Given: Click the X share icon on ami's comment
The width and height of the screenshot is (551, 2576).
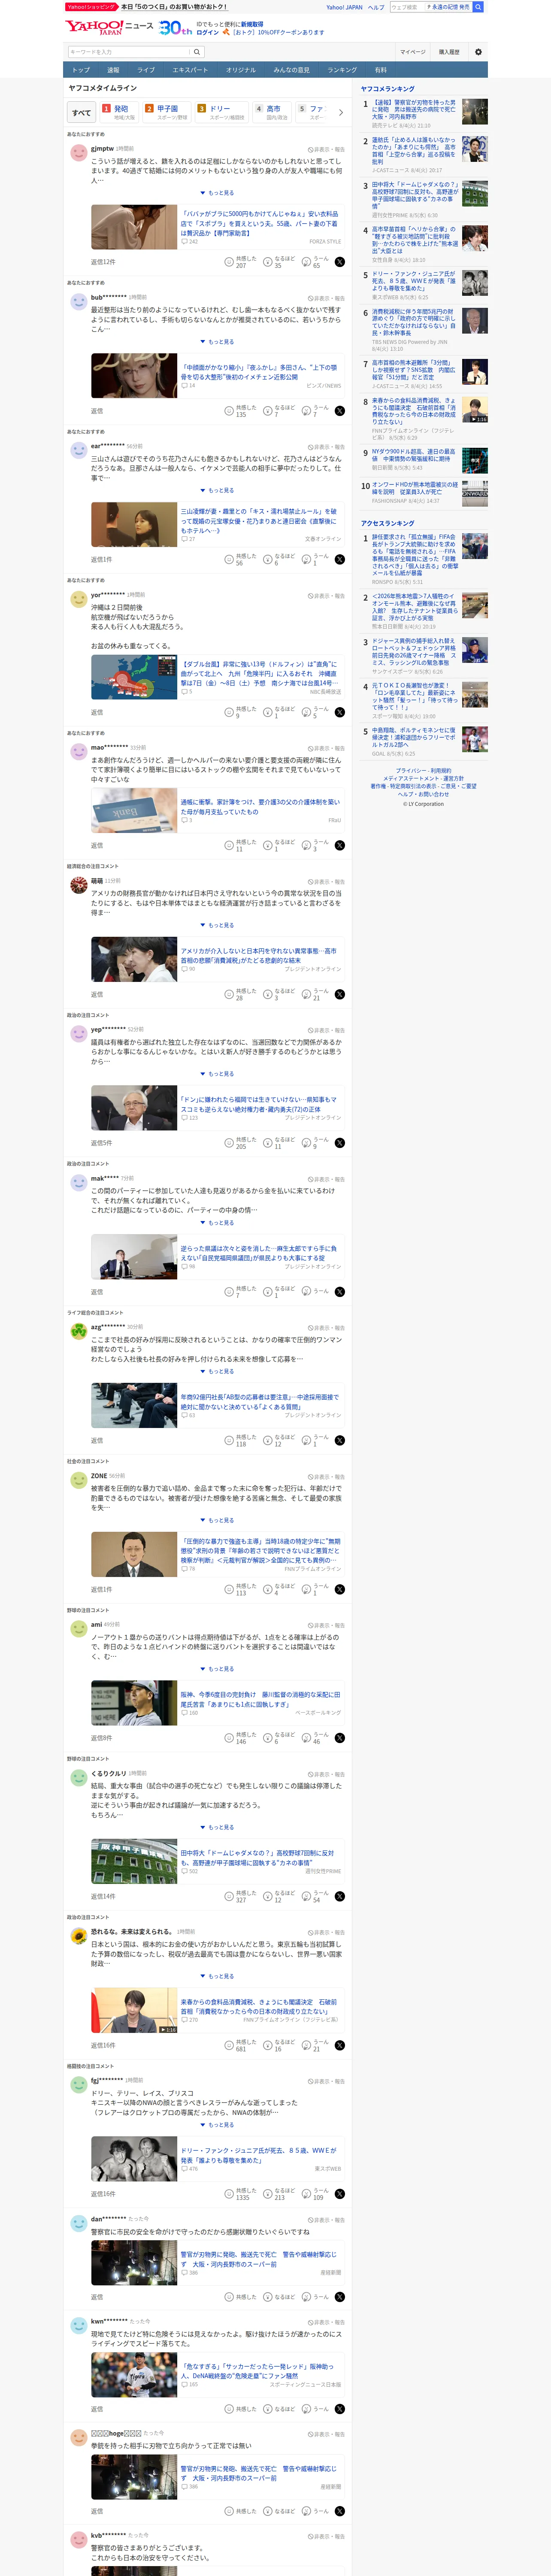Looking at the screenshot, I should tap(340, 1738).
